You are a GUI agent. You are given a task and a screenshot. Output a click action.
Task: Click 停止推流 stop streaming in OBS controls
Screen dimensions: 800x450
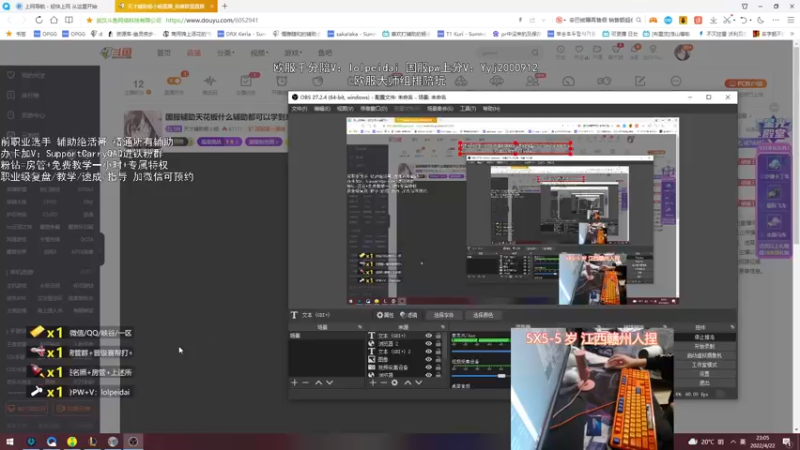tap(705, 337)
